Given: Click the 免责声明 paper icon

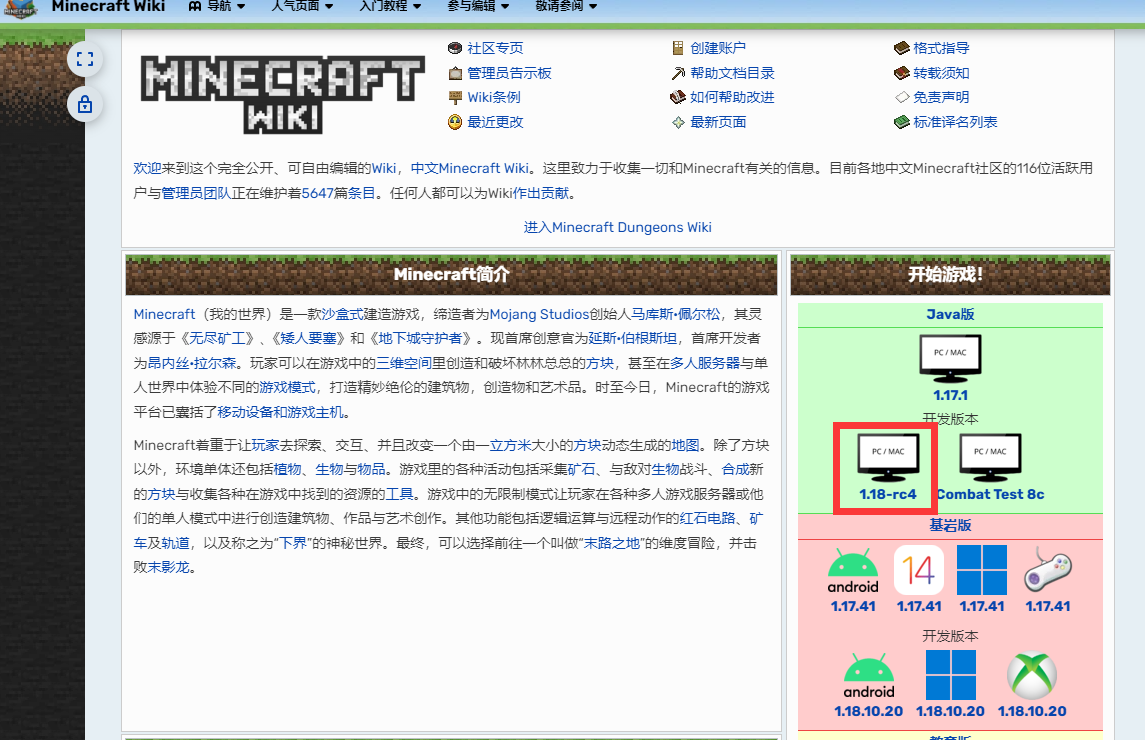Looking at the screenshot, I should click(x=902, y=97).
